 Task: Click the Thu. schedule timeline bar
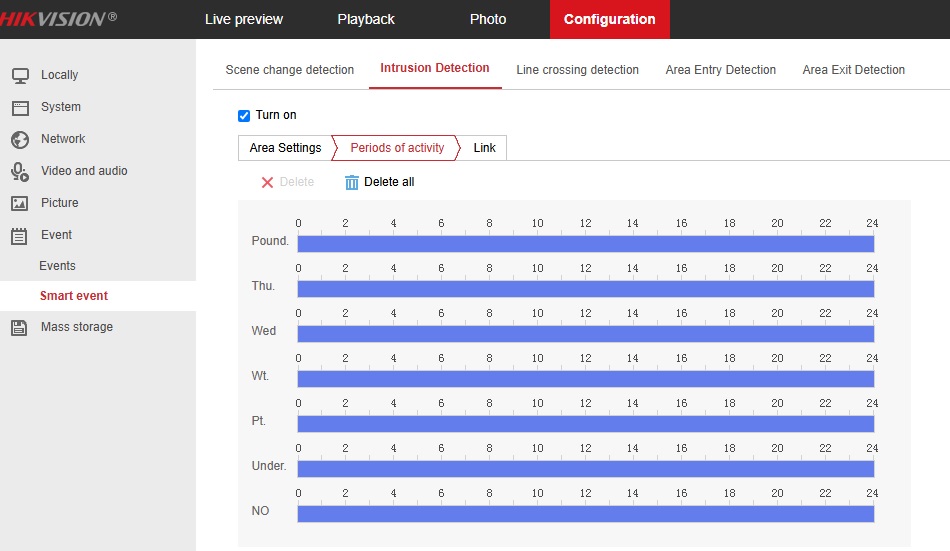585,289
